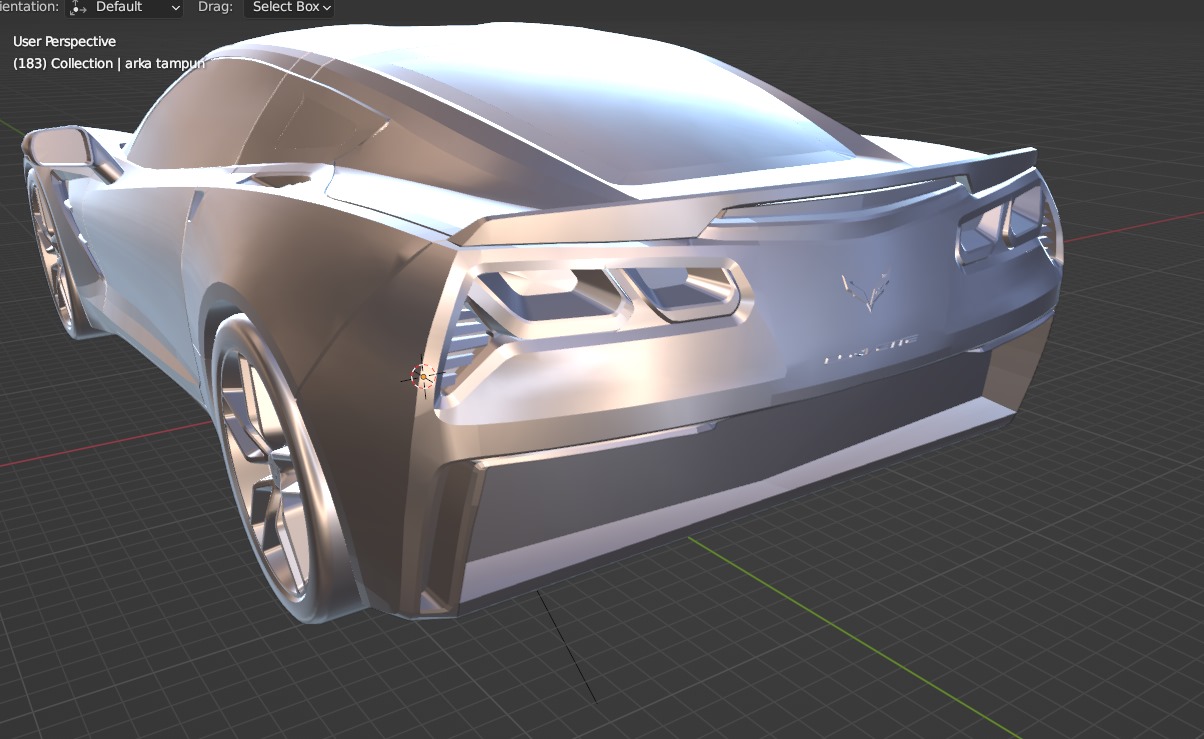Click the '(183) Collection | arka tampun' text
Screen dimensions: 1204x739
109,63
